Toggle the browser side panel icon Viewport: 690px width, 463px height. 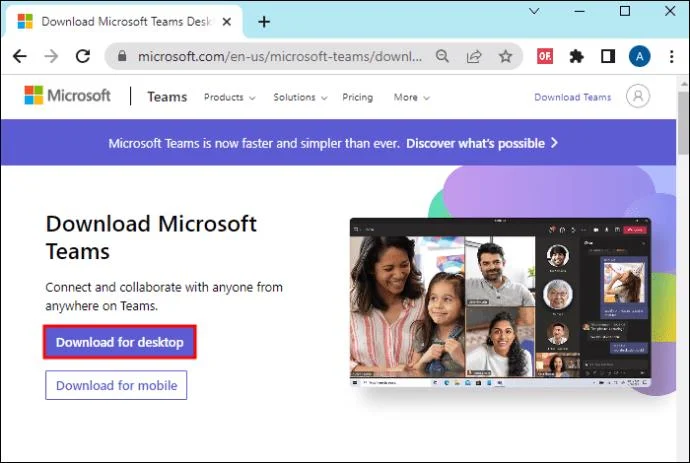click(608, 56)
